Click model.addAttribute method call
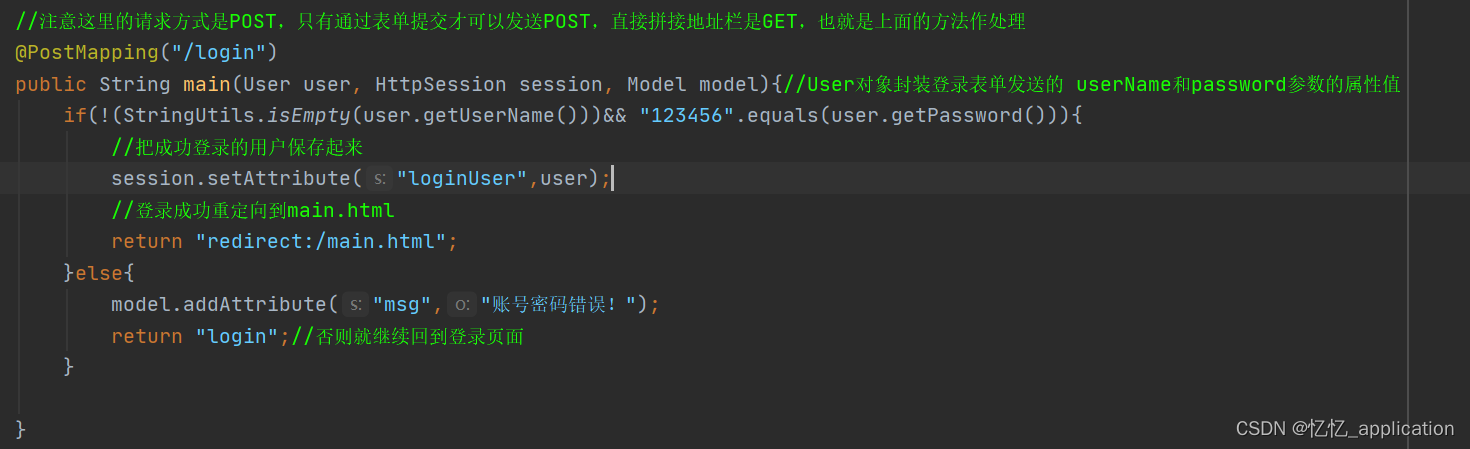This screenshot has width=1470, height=449. click(219, 304)
